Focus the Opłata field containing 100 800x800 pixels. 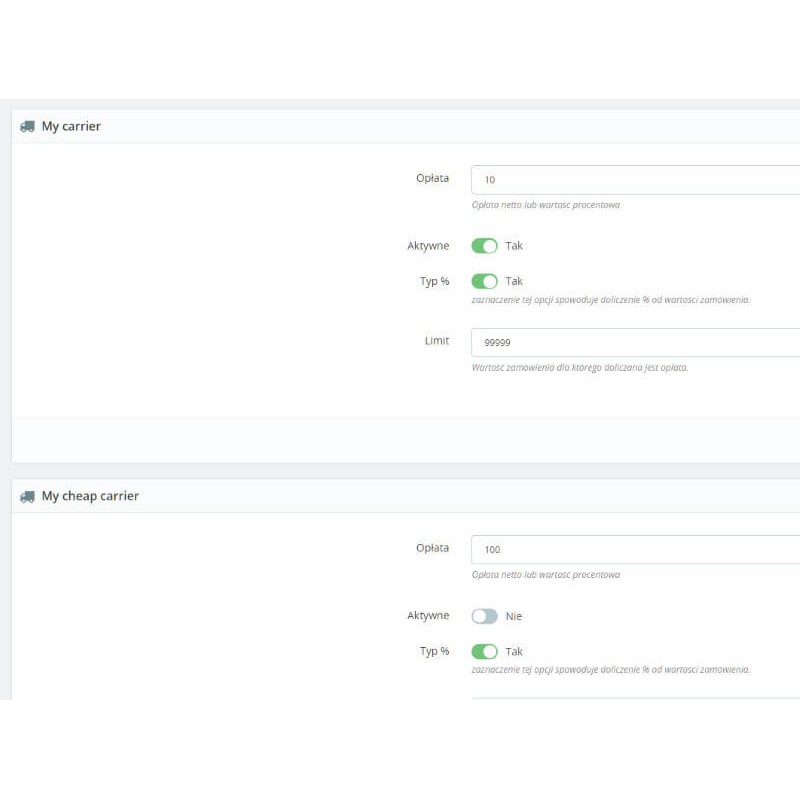pos(635,549)
